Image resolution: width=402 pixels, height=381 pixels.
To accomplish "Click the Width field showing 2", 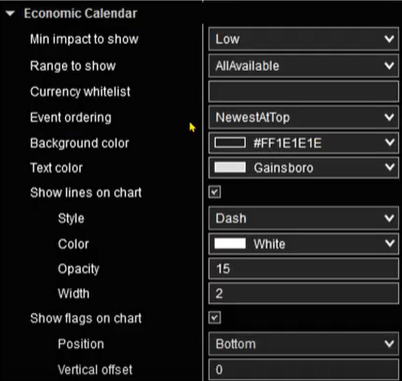I will (303, 293).
